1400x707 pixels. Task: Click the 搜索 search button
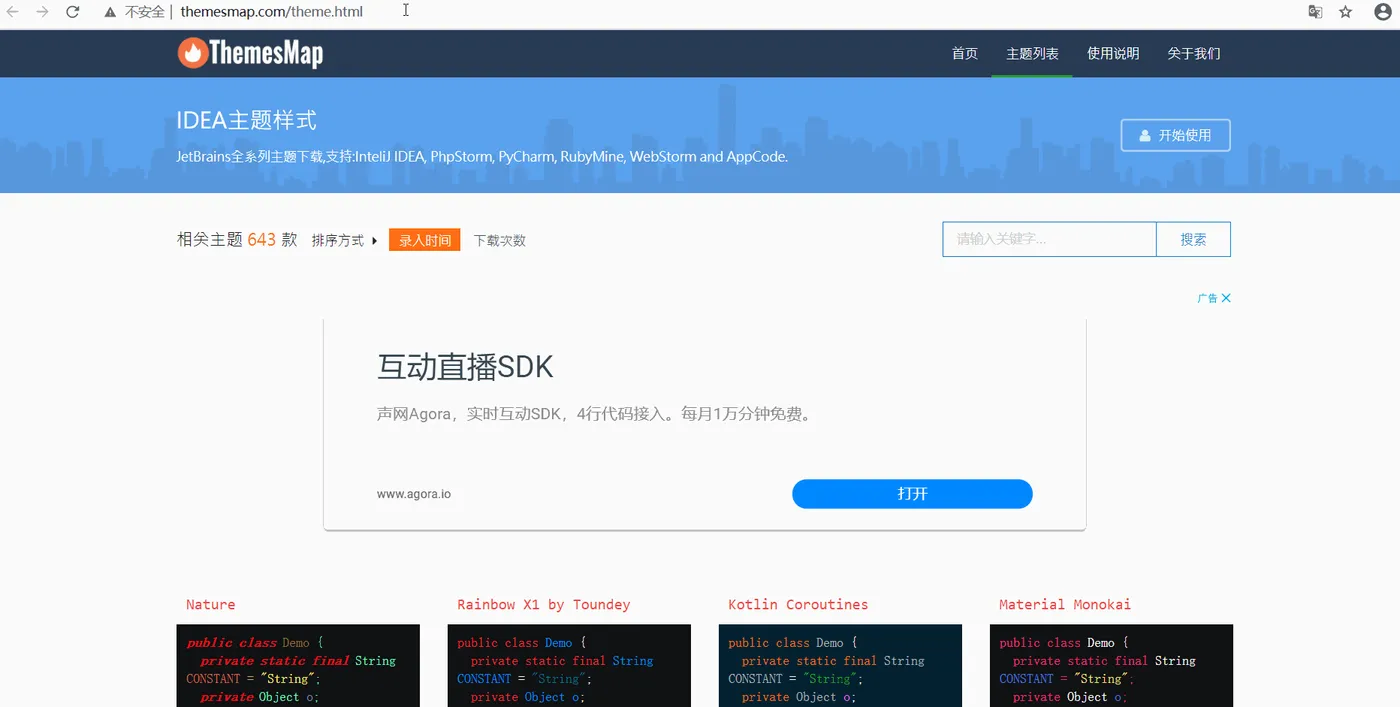coord(1193,239)
